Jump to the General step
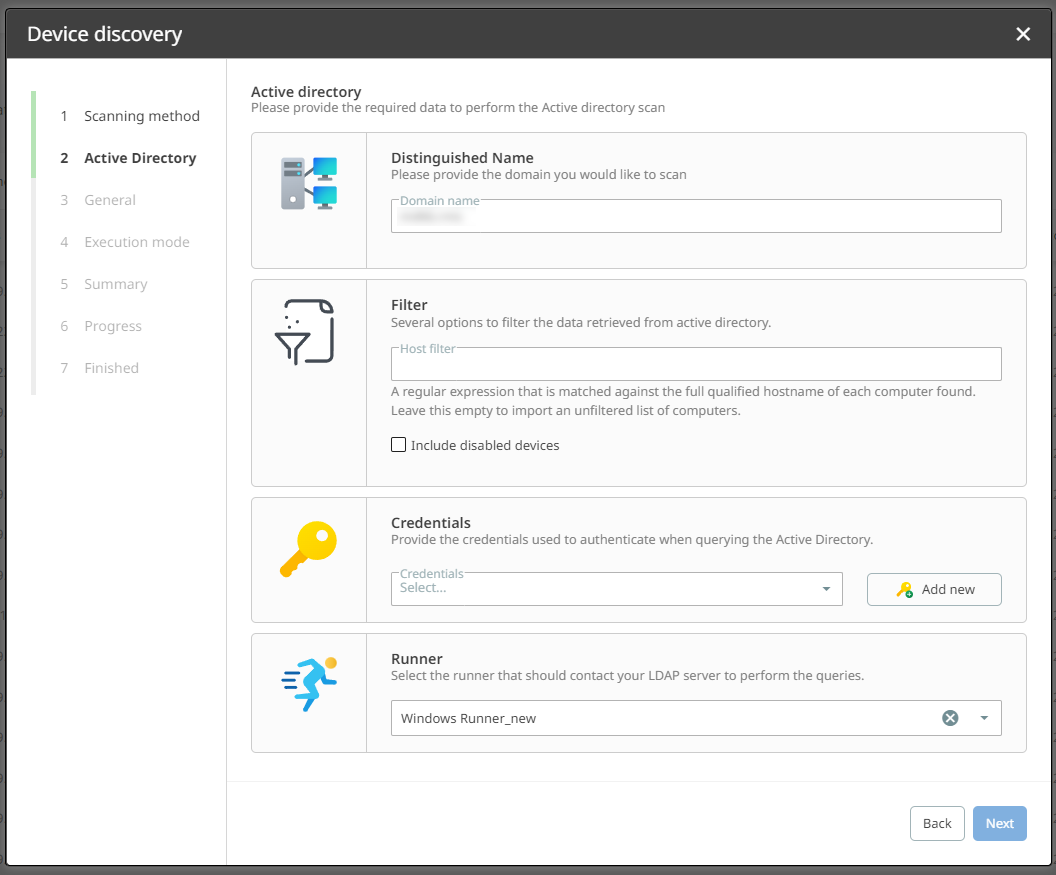The height and width of the screenshot is (875, 1056). pyautogui.click(x=110, y=200)
